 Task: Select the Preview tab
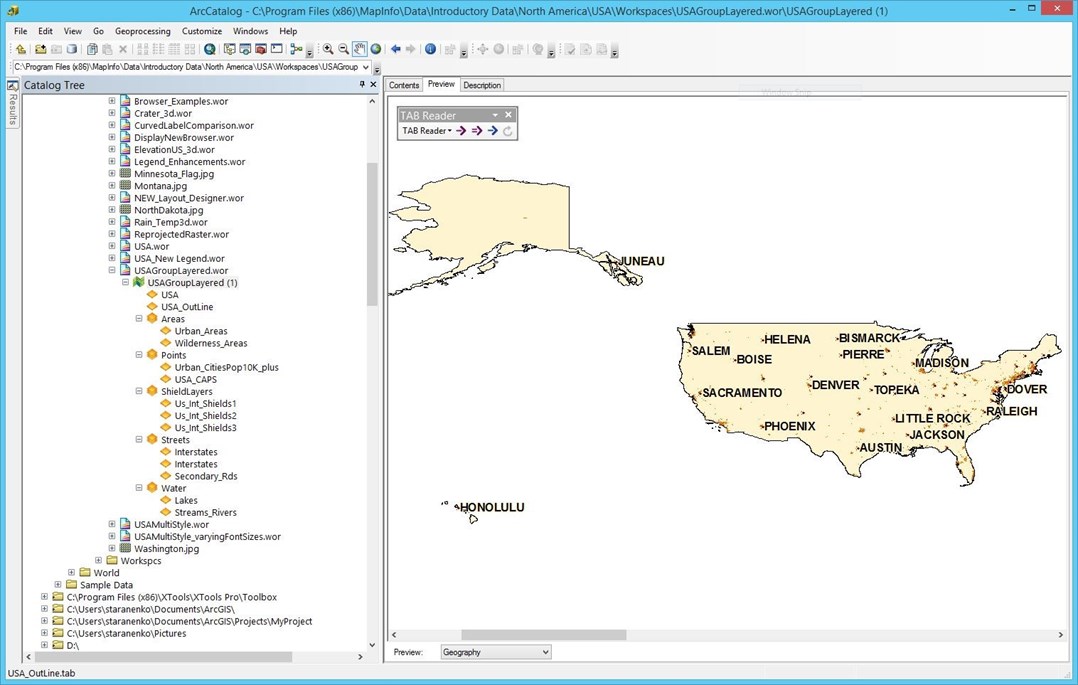(441, 85)
